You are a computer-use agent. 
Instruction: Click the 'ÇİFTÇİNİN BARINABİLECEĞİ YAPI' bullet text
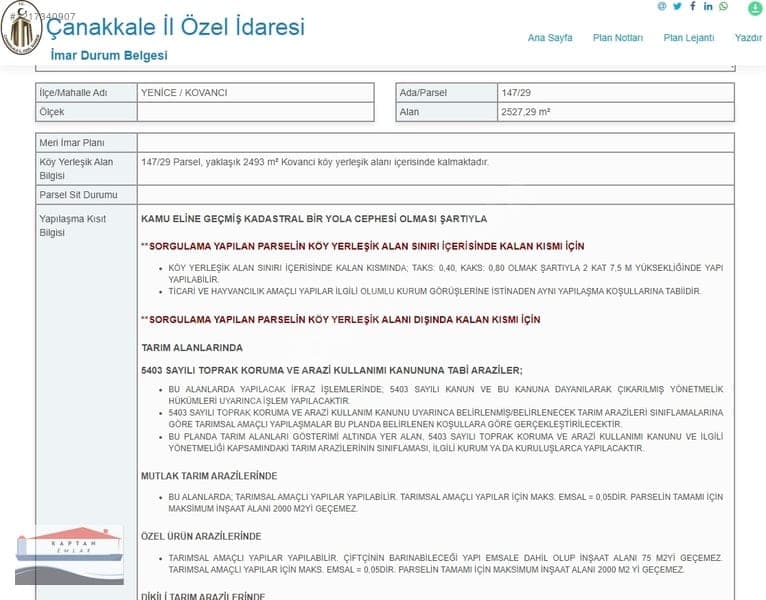pos(446,564)
